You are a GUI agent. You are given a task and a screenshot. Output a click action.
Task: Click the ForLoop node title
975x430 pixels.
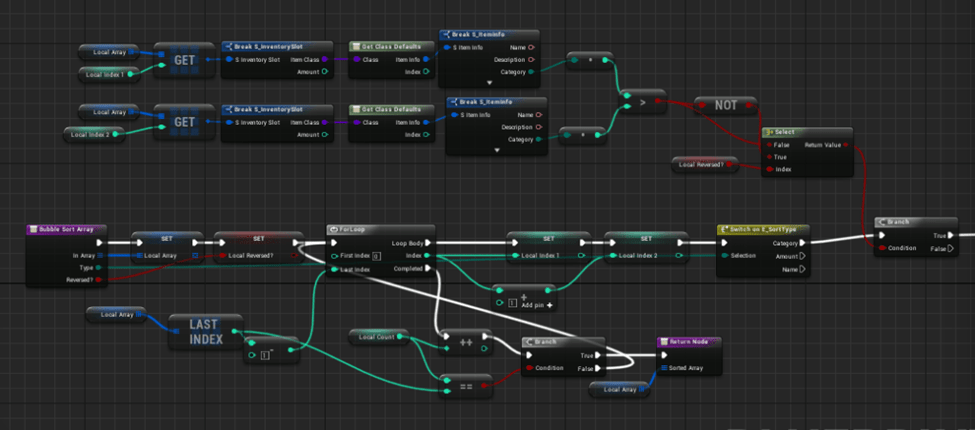352,229
